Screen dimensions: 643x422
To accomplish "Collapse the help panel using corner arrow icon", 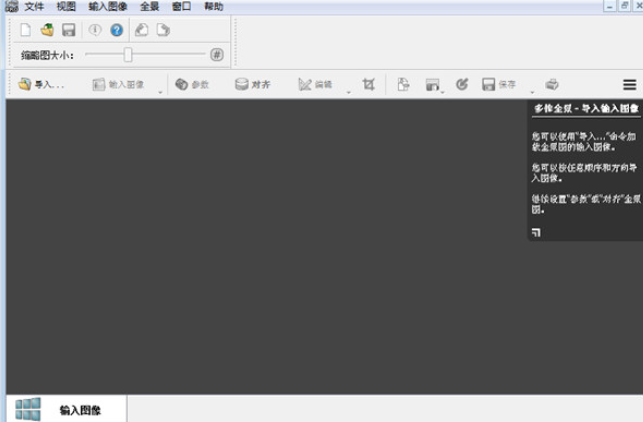I will (x=536, y=233).
